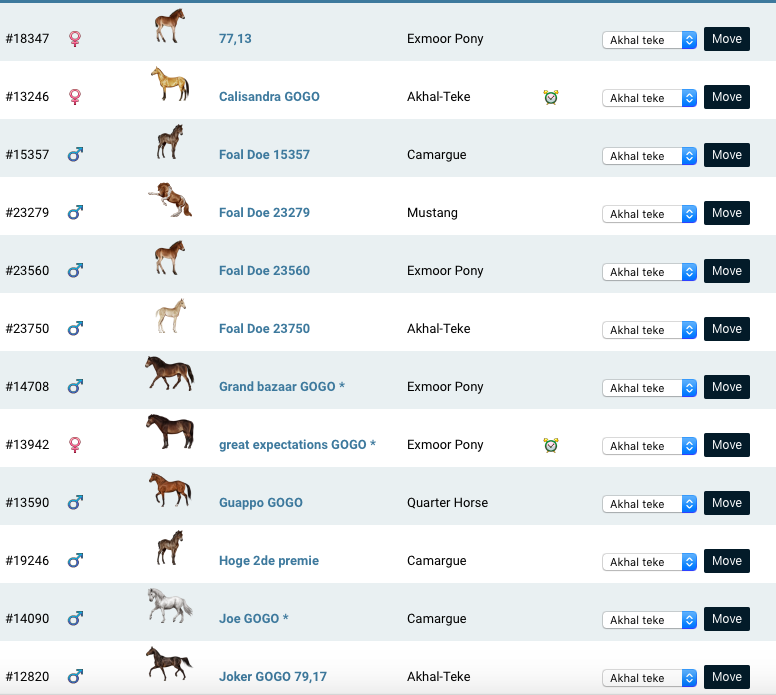The width and height of the screenshot is (776, 695).
Task: Open the breed dropdown for horse 77,13
Action: click(x=649, y=40)
